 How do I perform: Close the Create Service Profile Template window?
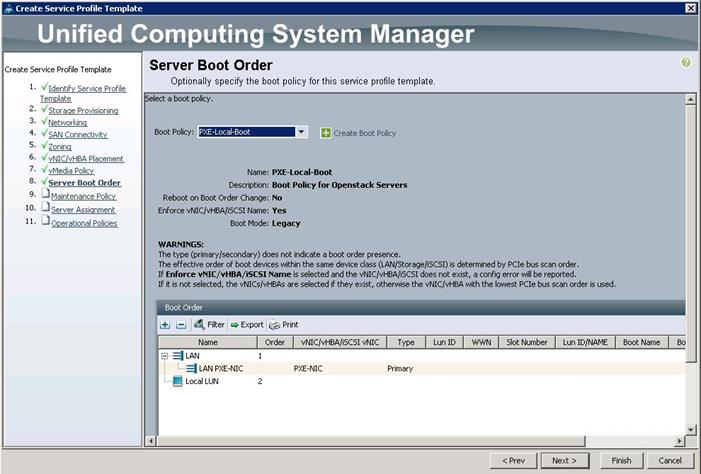[x=691, y=8]
